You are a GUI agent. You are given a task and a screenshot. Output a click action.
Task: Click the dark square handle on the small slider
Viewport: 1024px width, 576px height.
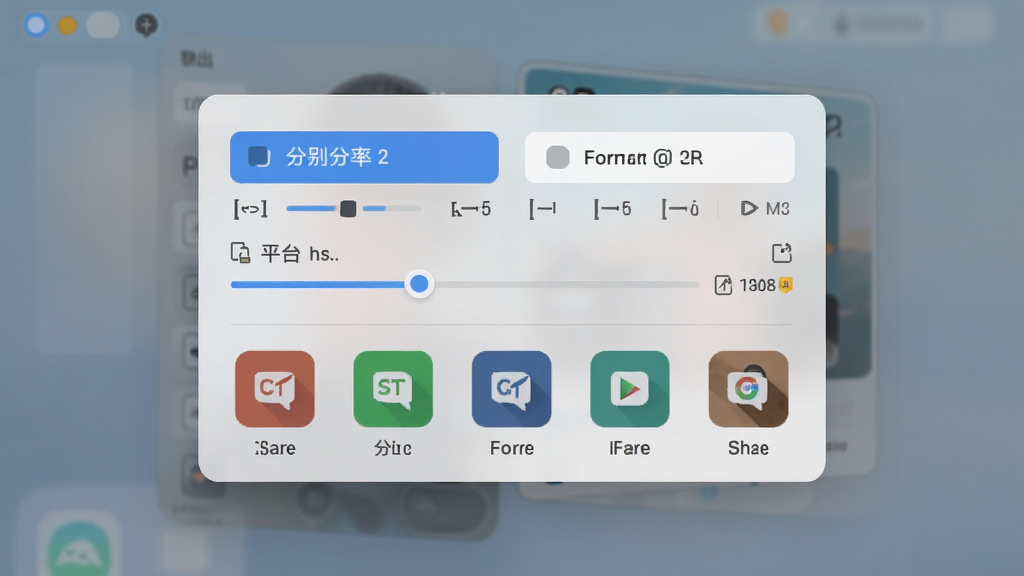(348, 209)
